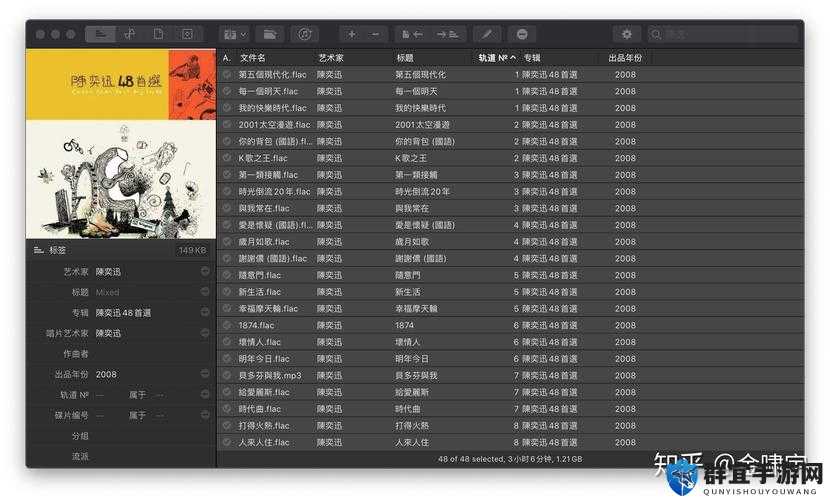Edit the 标题 field showing Mixed
This screenshot has width=830, height=500.
(x=107, y=292)
